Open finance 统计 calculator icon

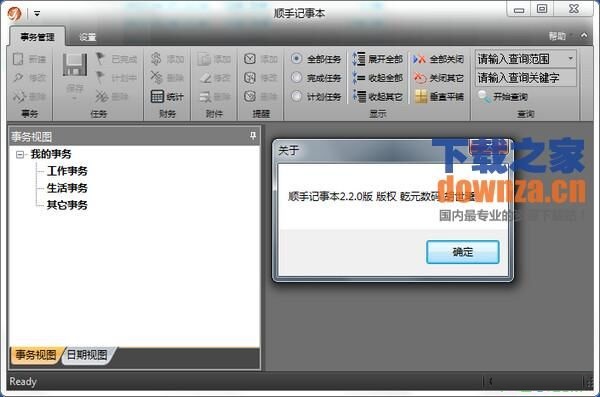[157, 96]
